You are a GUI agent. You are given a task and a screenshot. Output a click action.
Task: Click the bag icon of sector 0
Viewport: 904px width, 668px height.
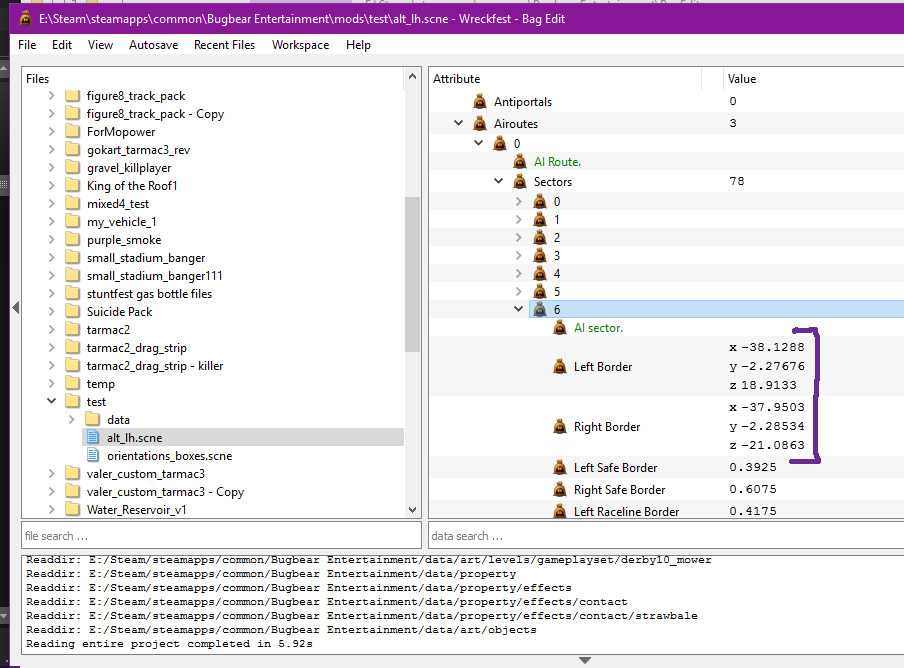point(540,201)
